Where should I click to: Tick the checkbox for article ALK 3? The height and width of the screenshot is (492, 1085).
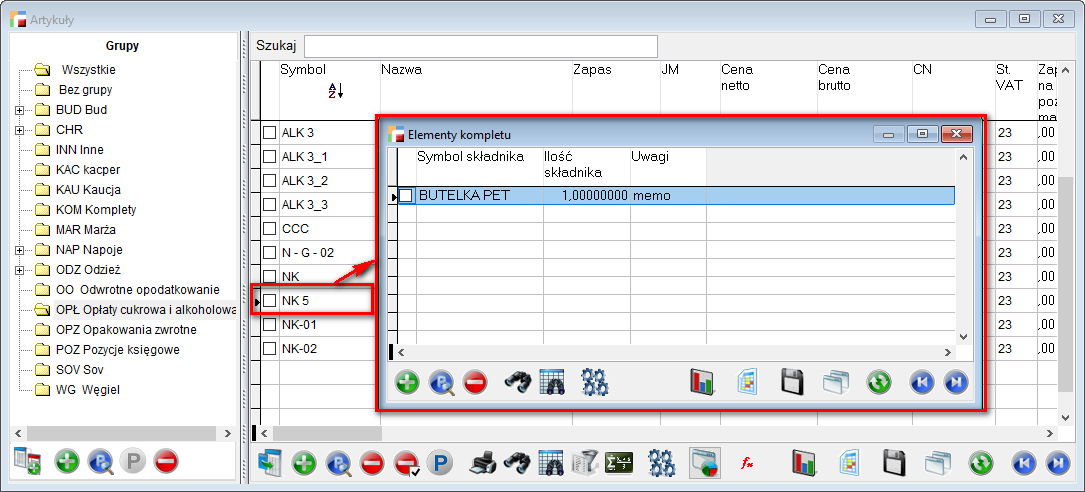pyautogui.click(x=270, y=132)
